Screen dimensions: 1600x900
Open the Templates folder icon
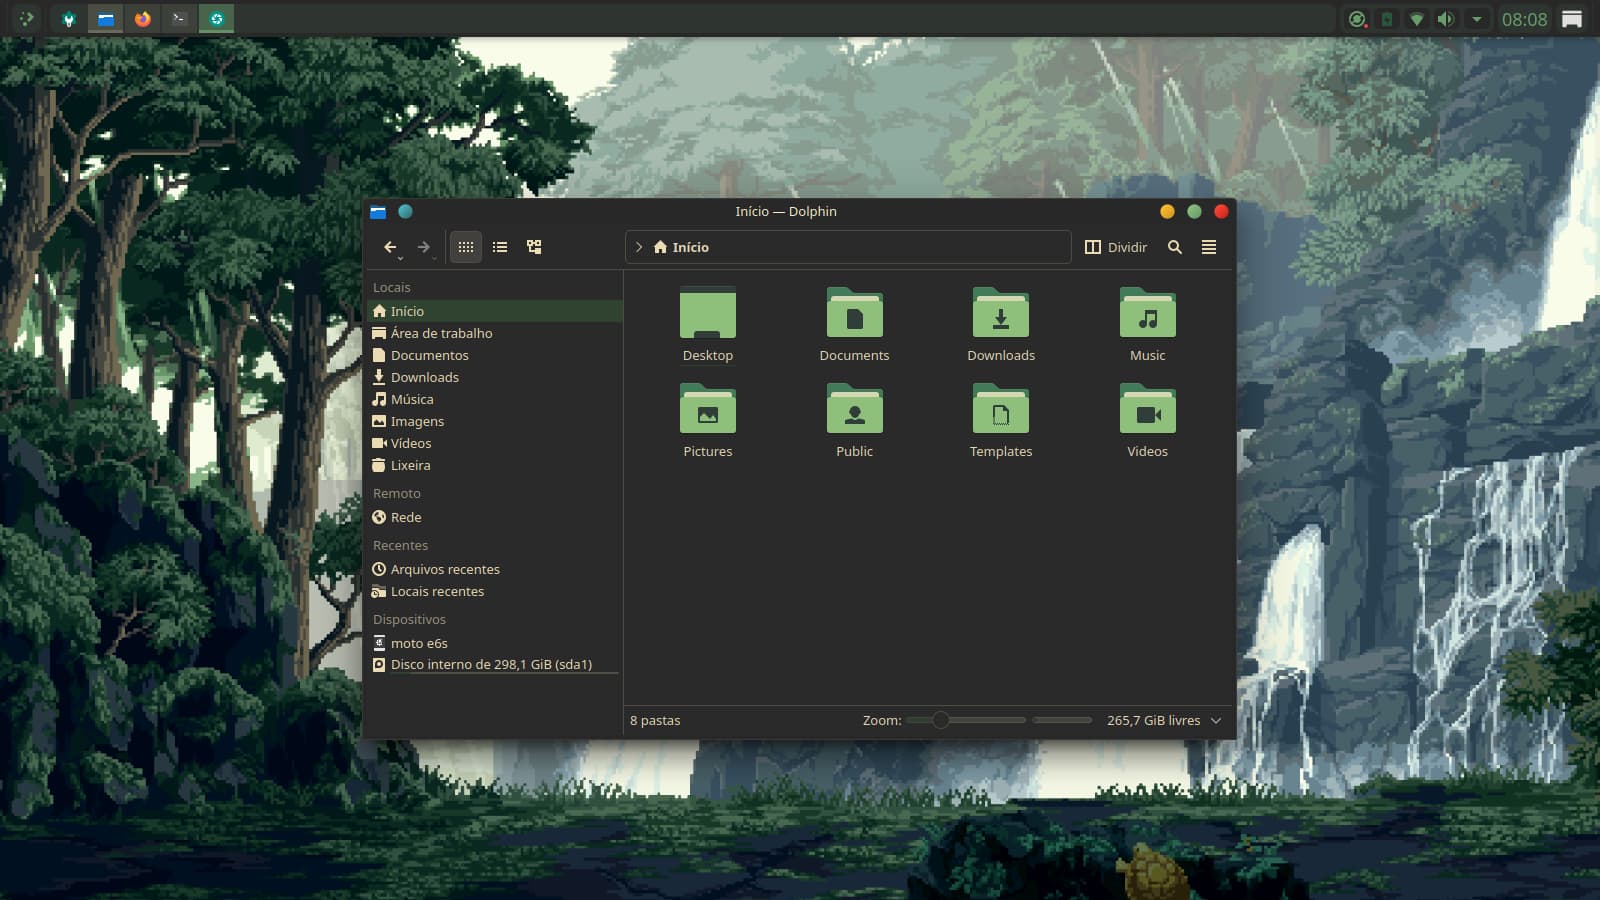[x=1001, y=411]
